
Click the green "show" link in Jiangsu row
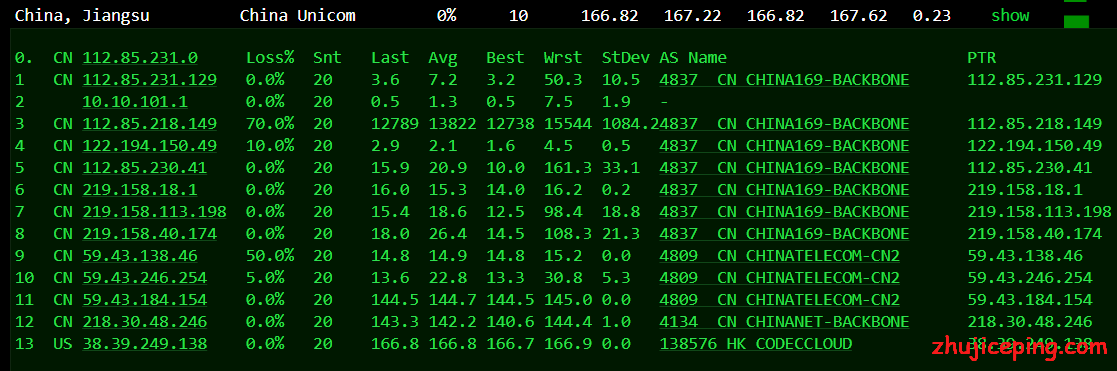tap(1010, 16)
